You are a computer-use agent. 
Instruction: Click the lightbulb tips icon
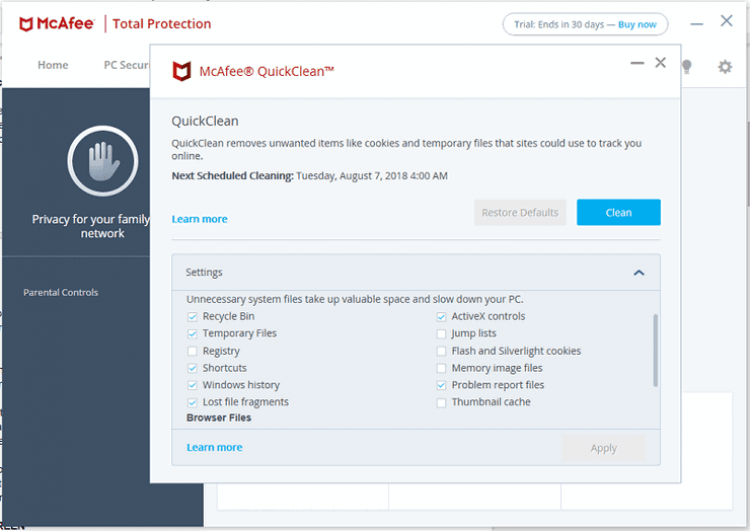(686, 66)
